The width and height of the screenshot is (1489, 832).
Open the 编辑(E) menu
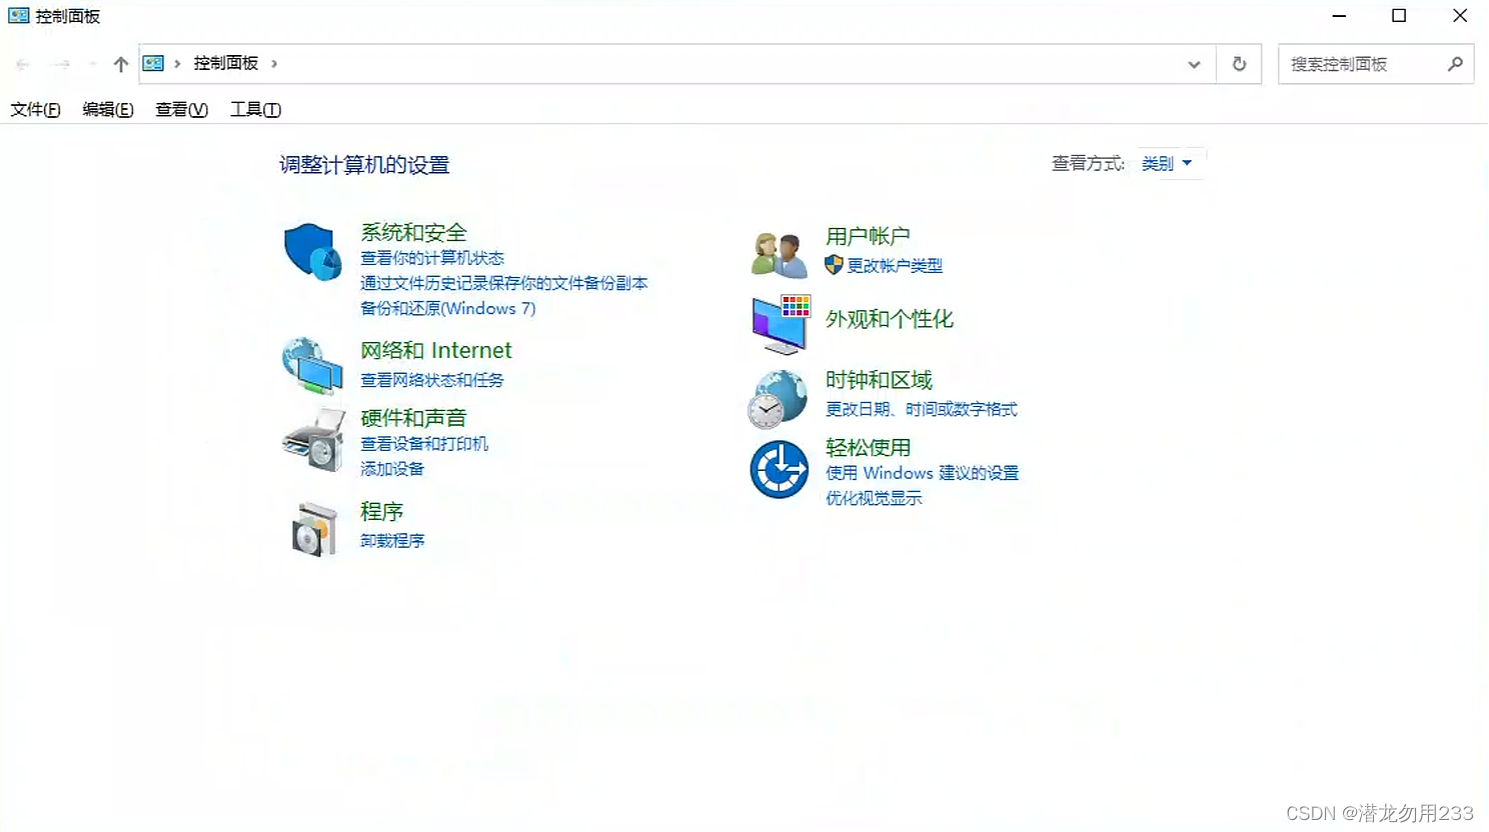108,109
